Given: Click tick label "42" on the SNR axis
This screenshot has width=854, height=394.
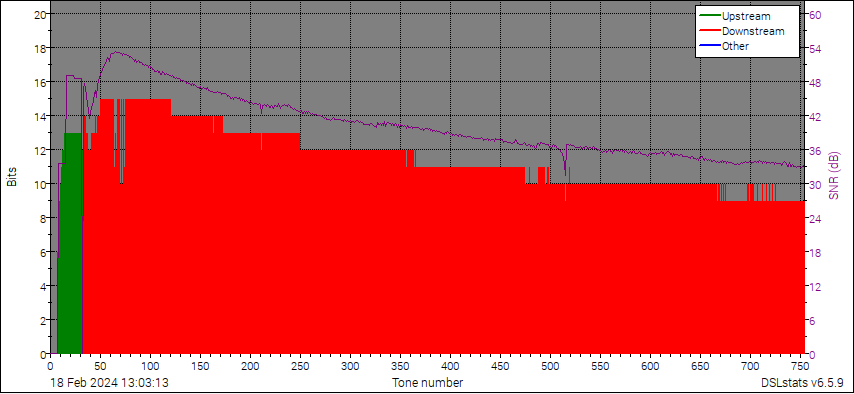Looking at the screenshot, I should [x=815, y=116].
